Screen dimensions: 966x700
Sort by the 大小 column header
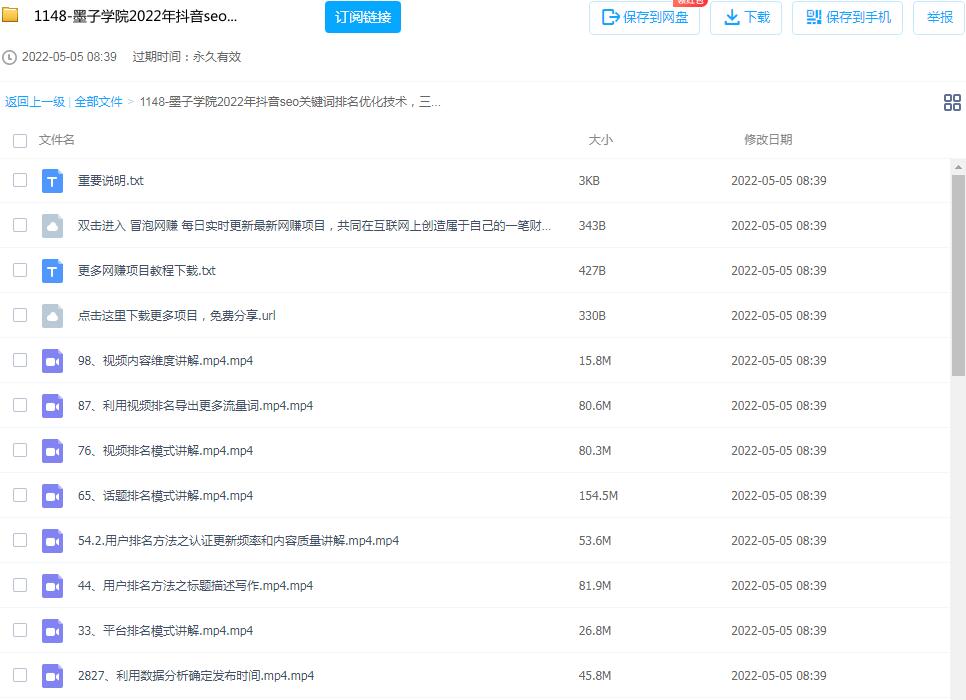(x=601, y=140)
